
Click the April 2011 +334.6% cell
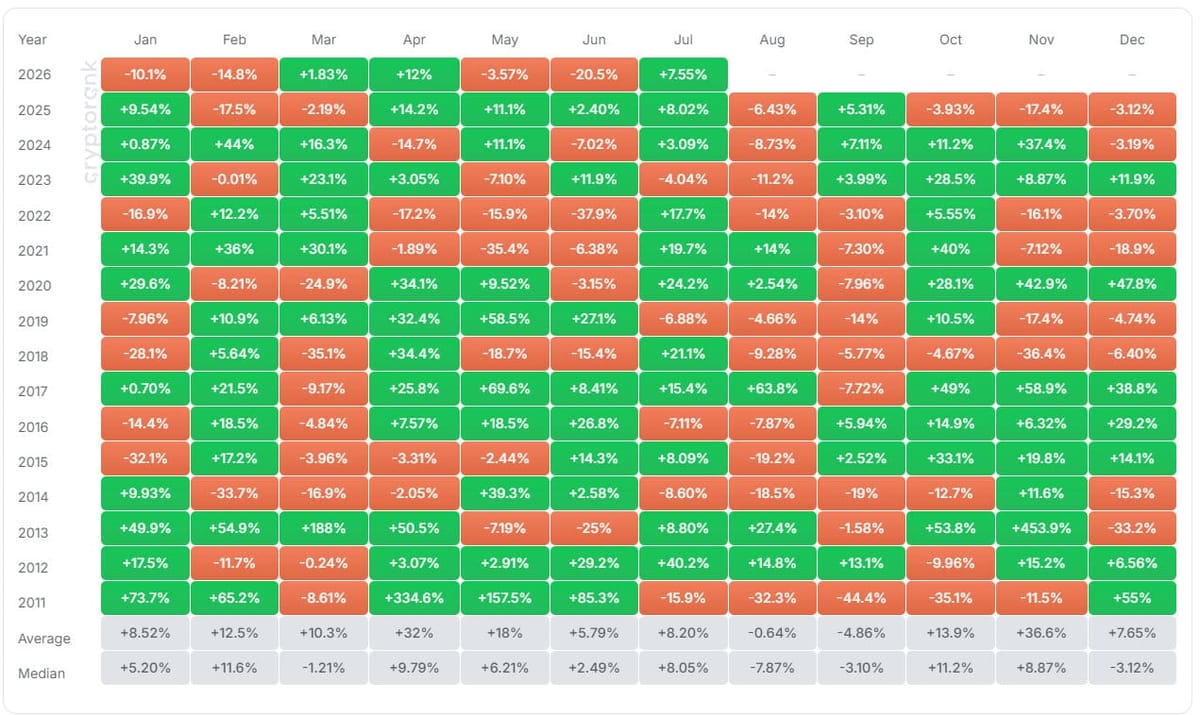tap(414, 598)
